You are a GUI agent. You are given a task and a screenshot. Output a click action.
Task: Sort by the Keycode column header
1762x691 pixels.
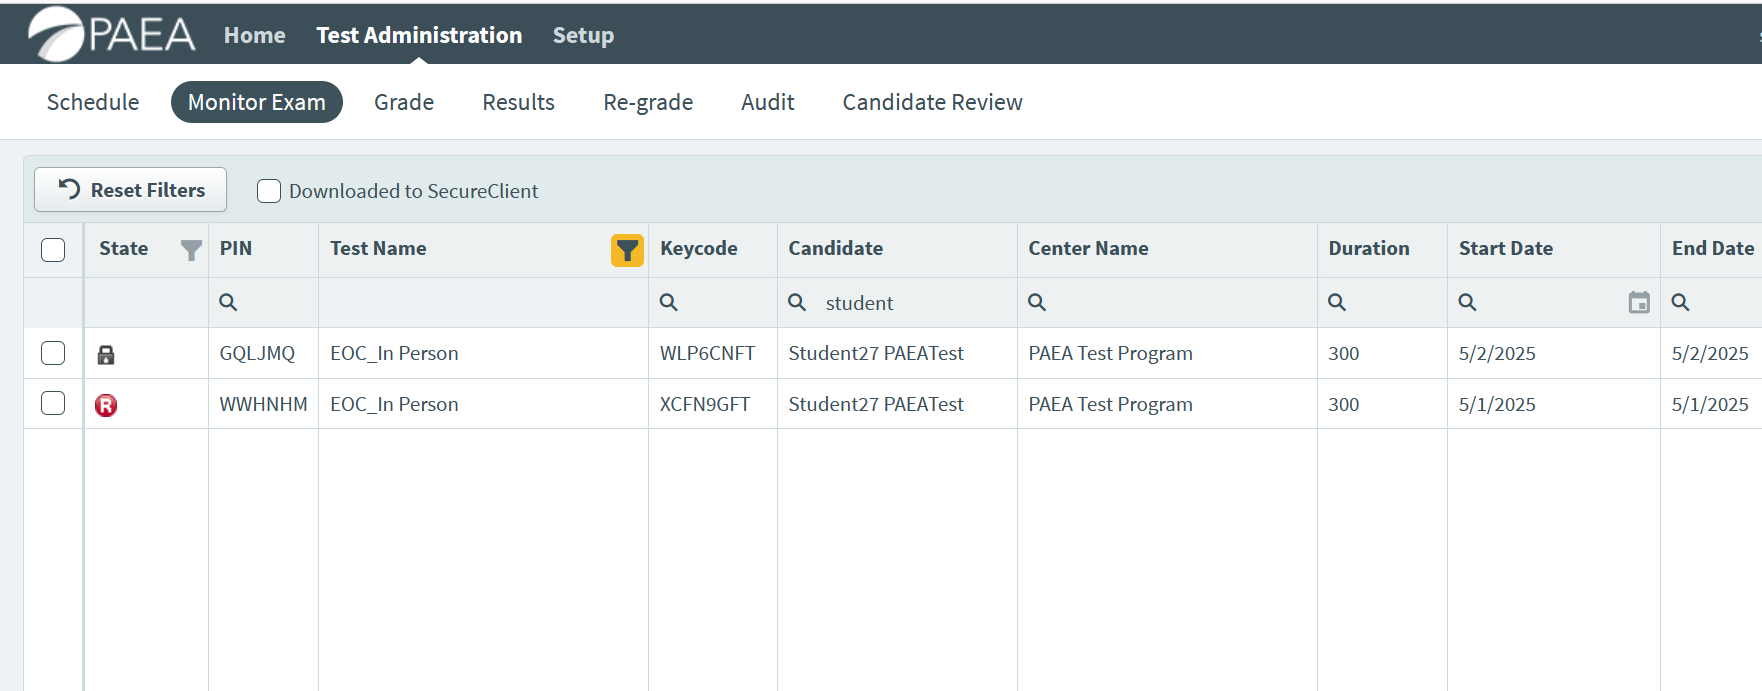click(x=699, y=249)
